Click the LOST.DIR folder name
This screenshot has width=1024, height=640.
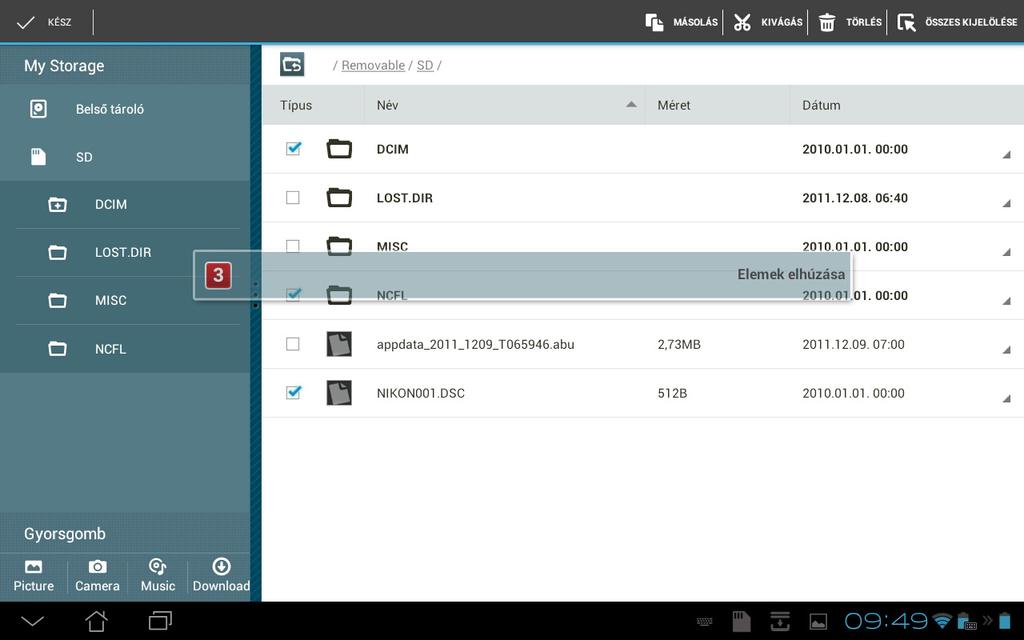[x=404, y=198]
